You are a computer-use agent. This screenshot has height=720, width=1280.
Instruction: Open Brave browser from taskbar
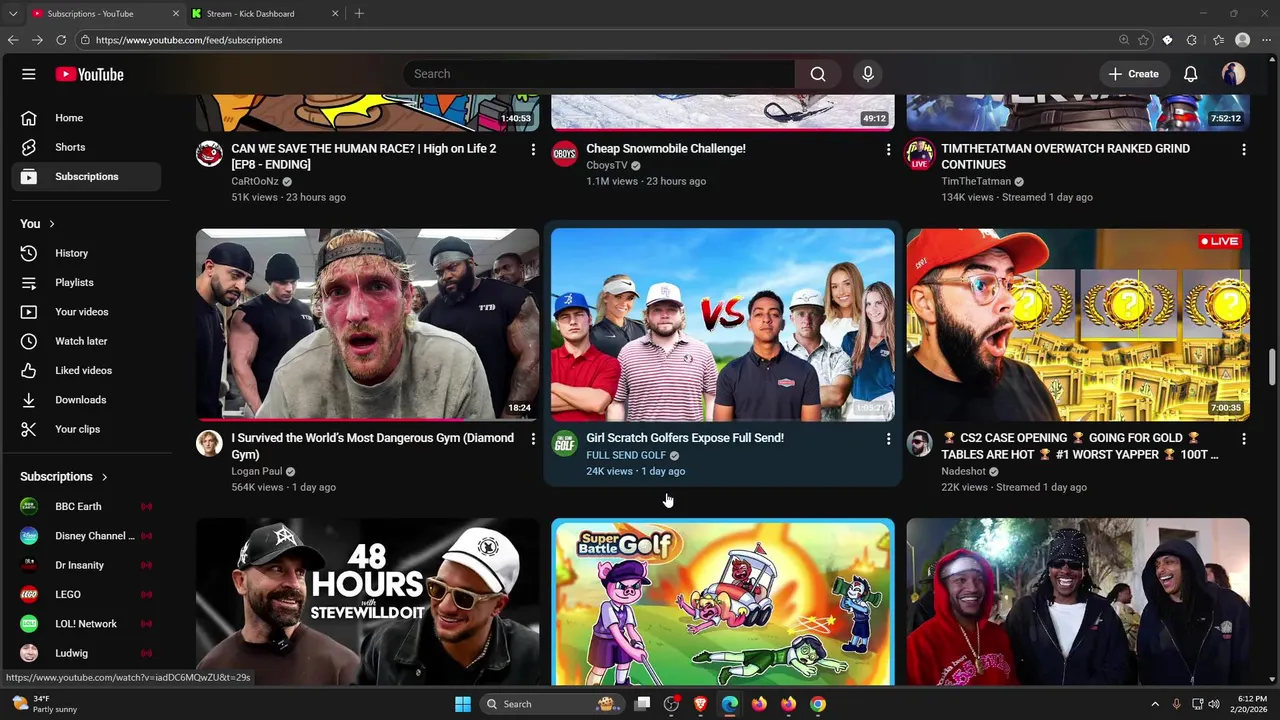(x=700, y=704)
